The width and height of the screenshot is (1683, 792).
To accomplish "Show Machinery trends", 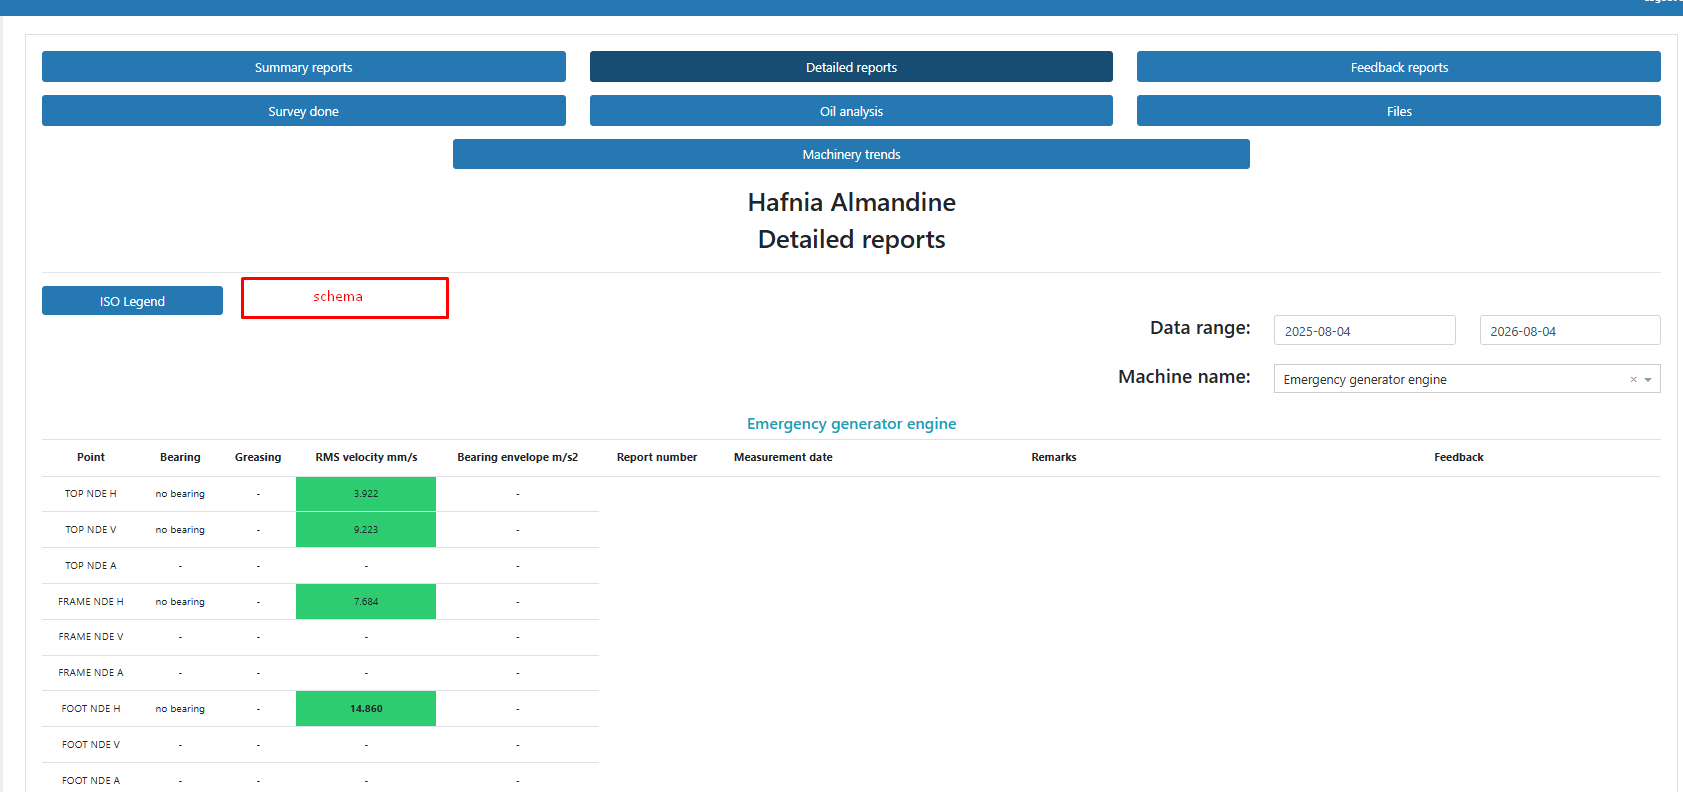I will pyautogui.click(x=851, y=154).
